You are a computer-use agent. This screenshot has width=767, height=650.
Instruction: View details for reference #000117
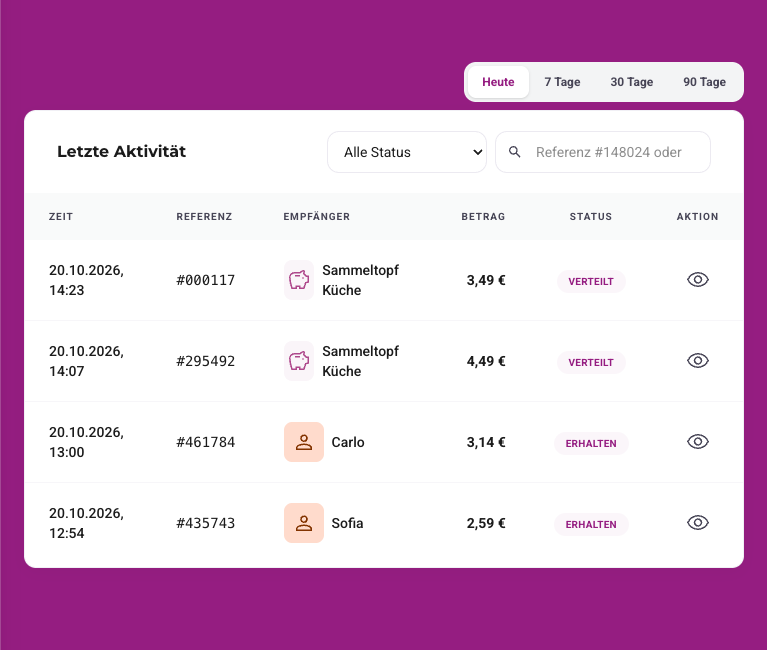coord(698,280)
